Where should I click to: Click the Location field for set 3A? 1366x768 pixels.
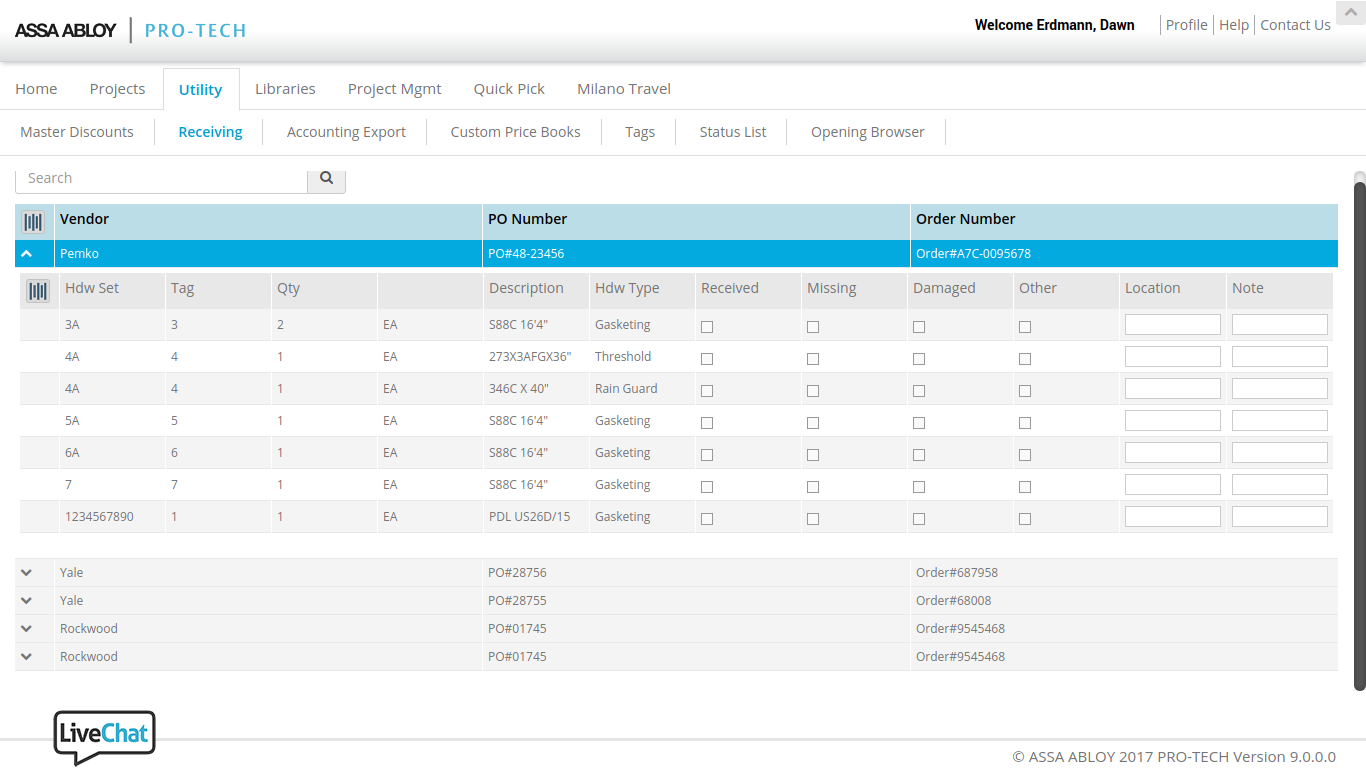click(1173, 325)
